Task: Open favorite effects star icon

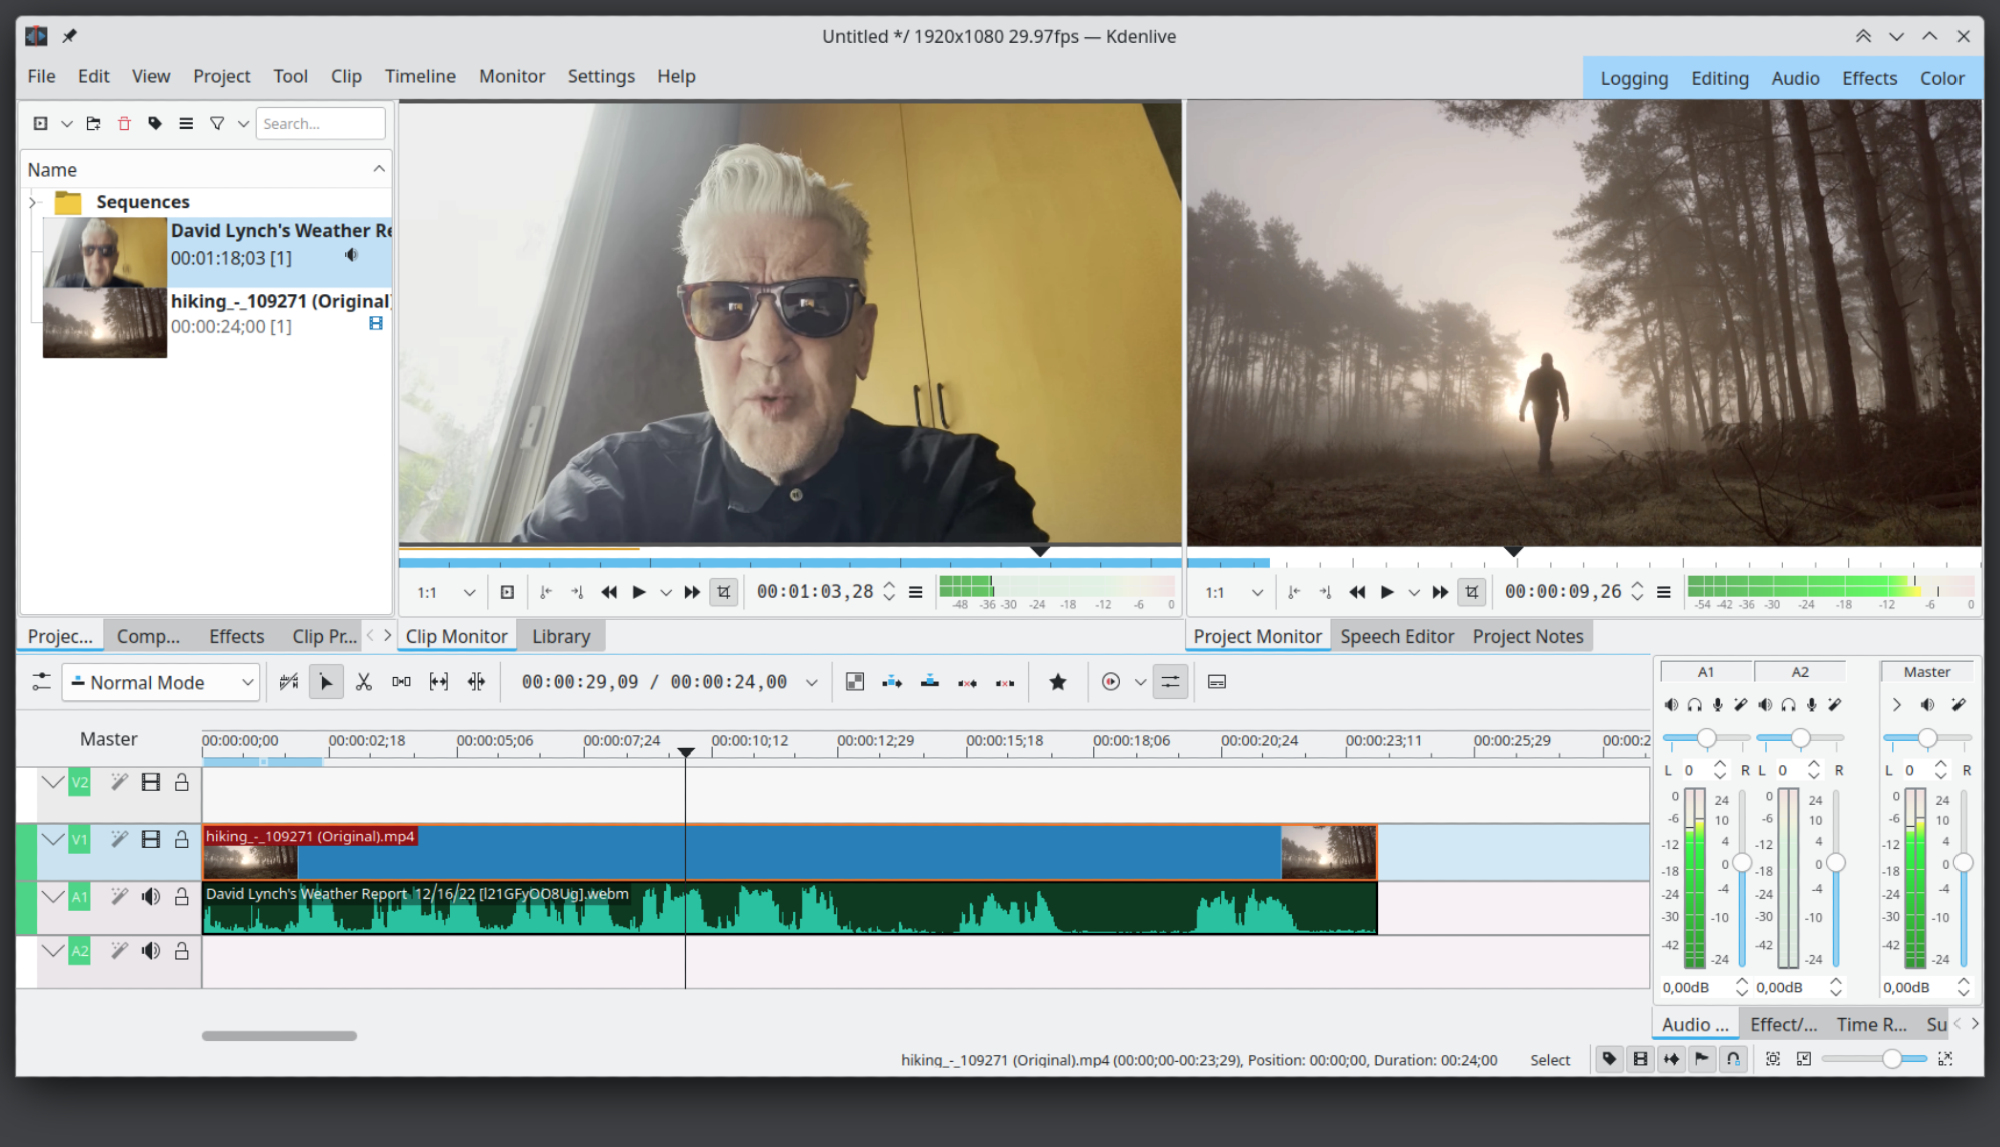Action: point(1057,682)
